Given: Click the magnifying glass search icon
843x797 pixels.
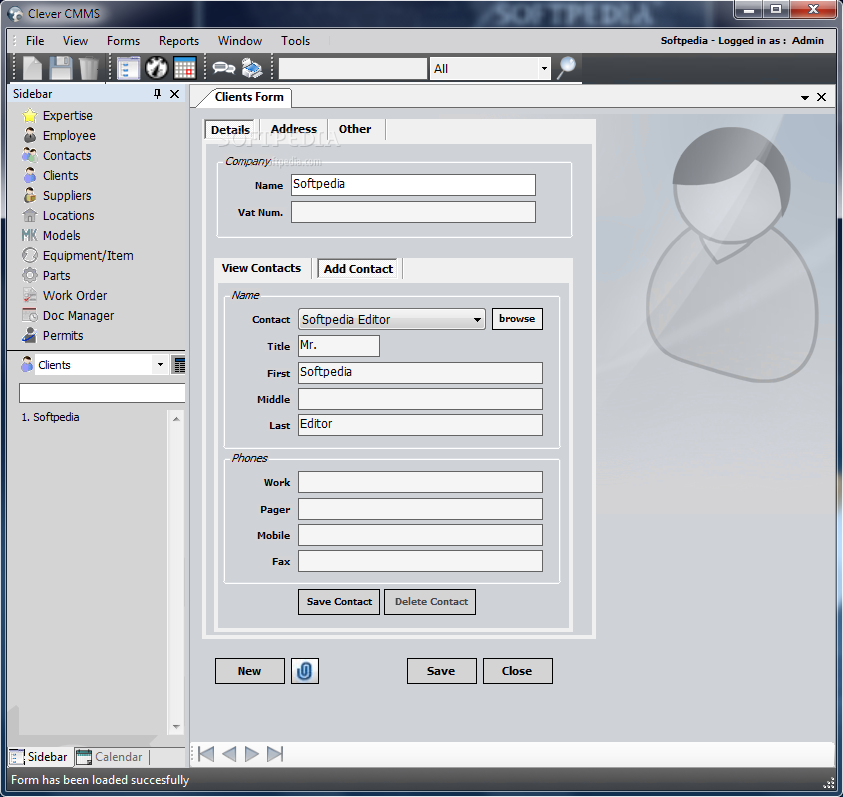Looking at the screenshot, I should (566, 68).
